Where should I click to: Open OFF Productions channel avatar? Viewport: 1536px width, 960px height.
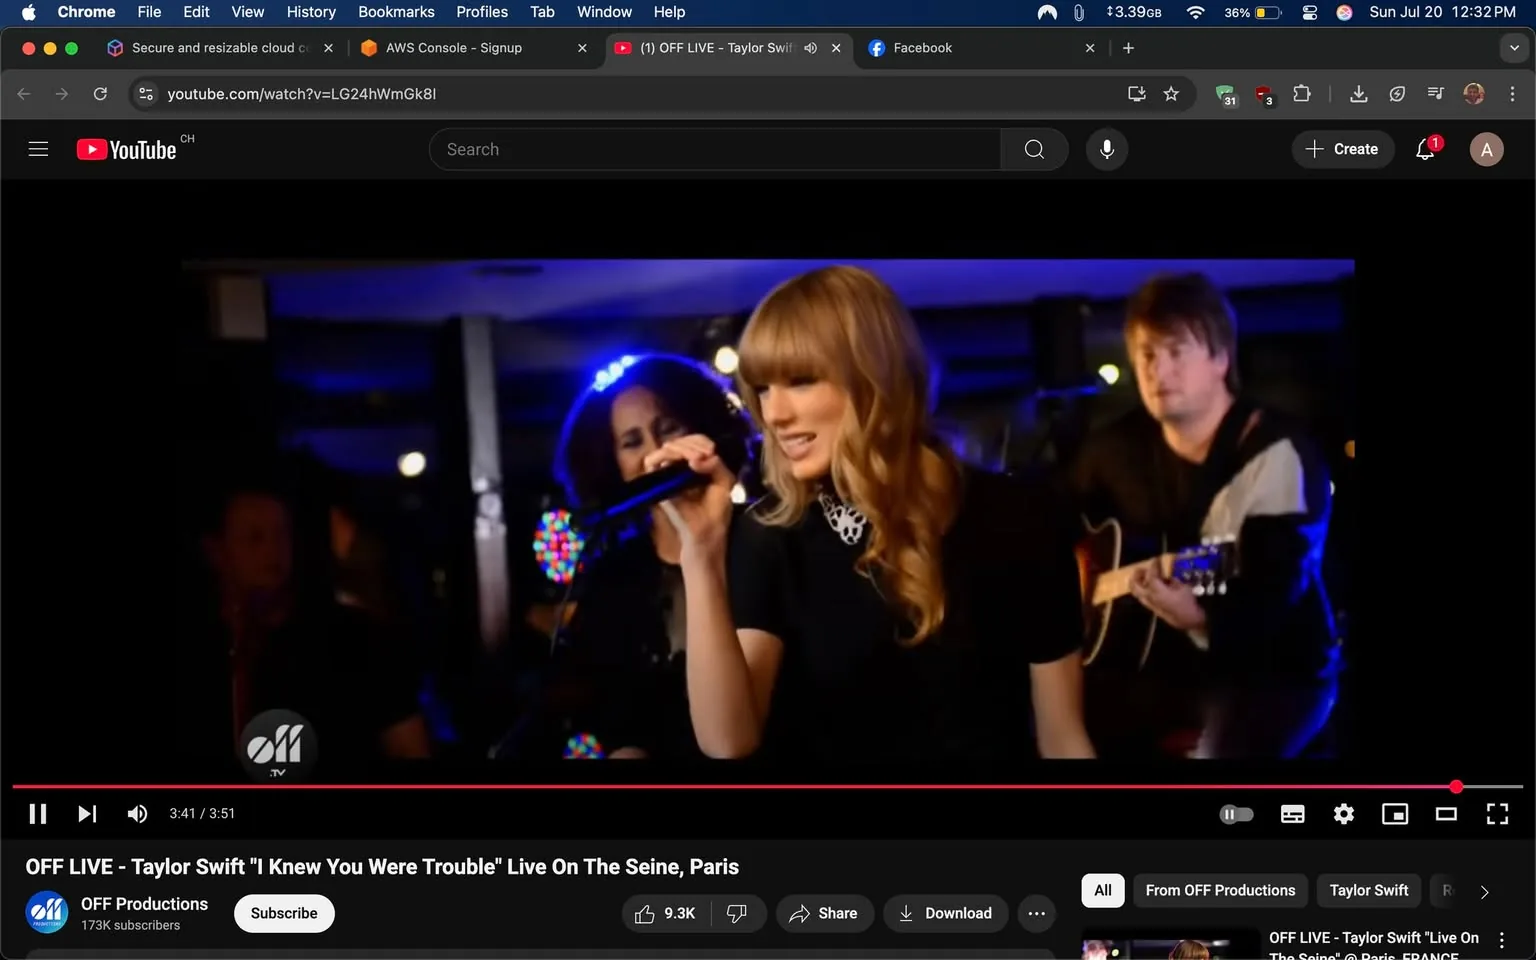click(x=47, y=912)
